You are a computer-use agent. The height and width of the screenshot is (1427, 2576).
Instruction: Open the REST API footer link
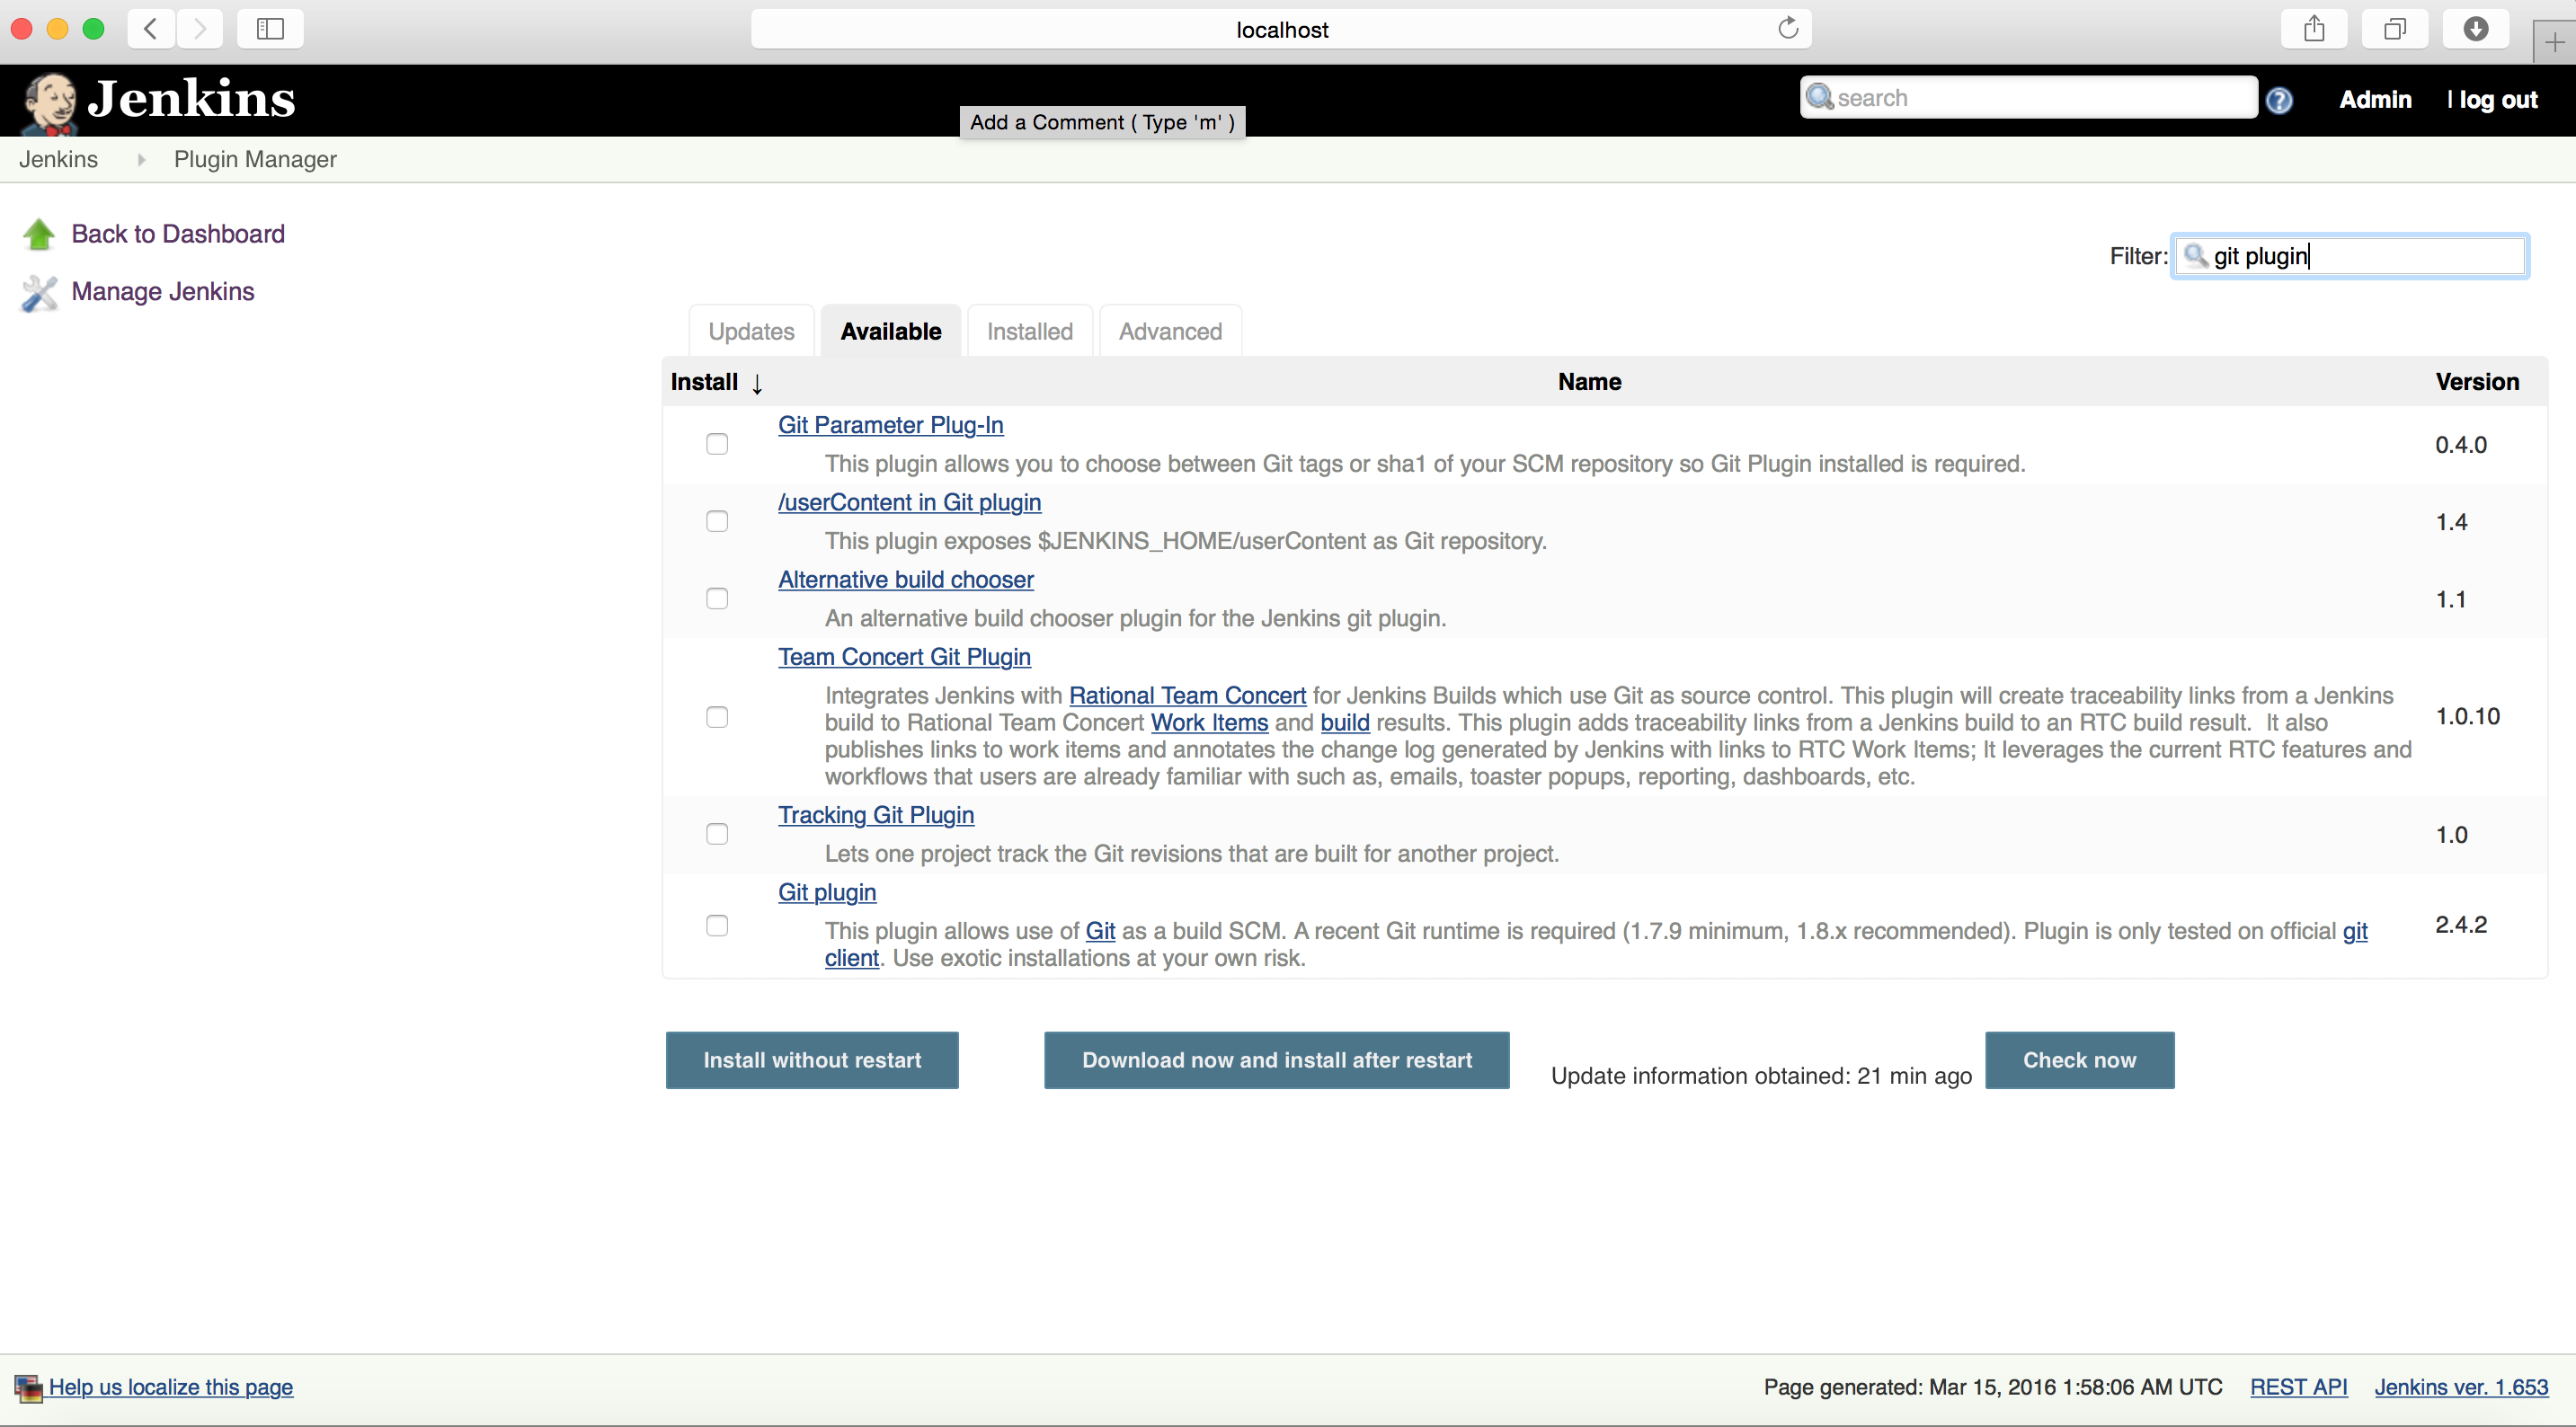click(2298, 1387)
